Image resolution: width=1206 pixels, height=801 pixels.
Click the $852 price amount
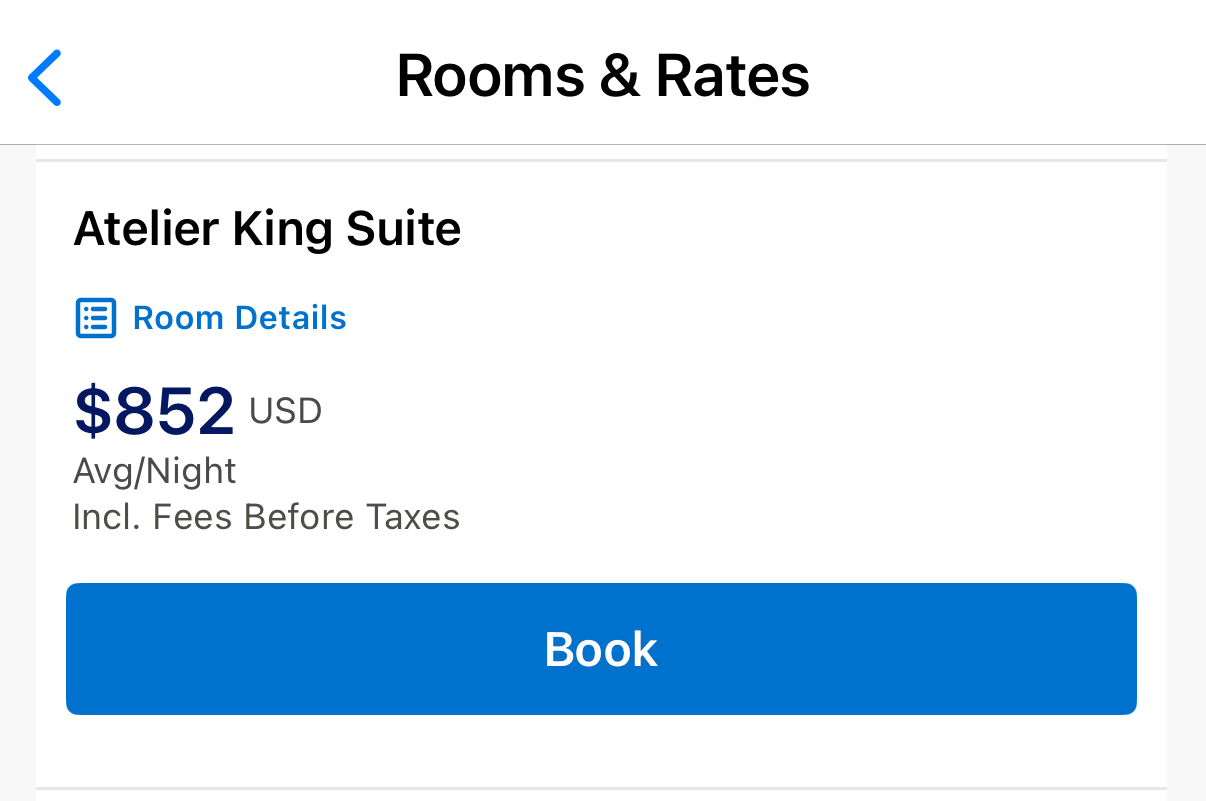[x=155, y=411]
